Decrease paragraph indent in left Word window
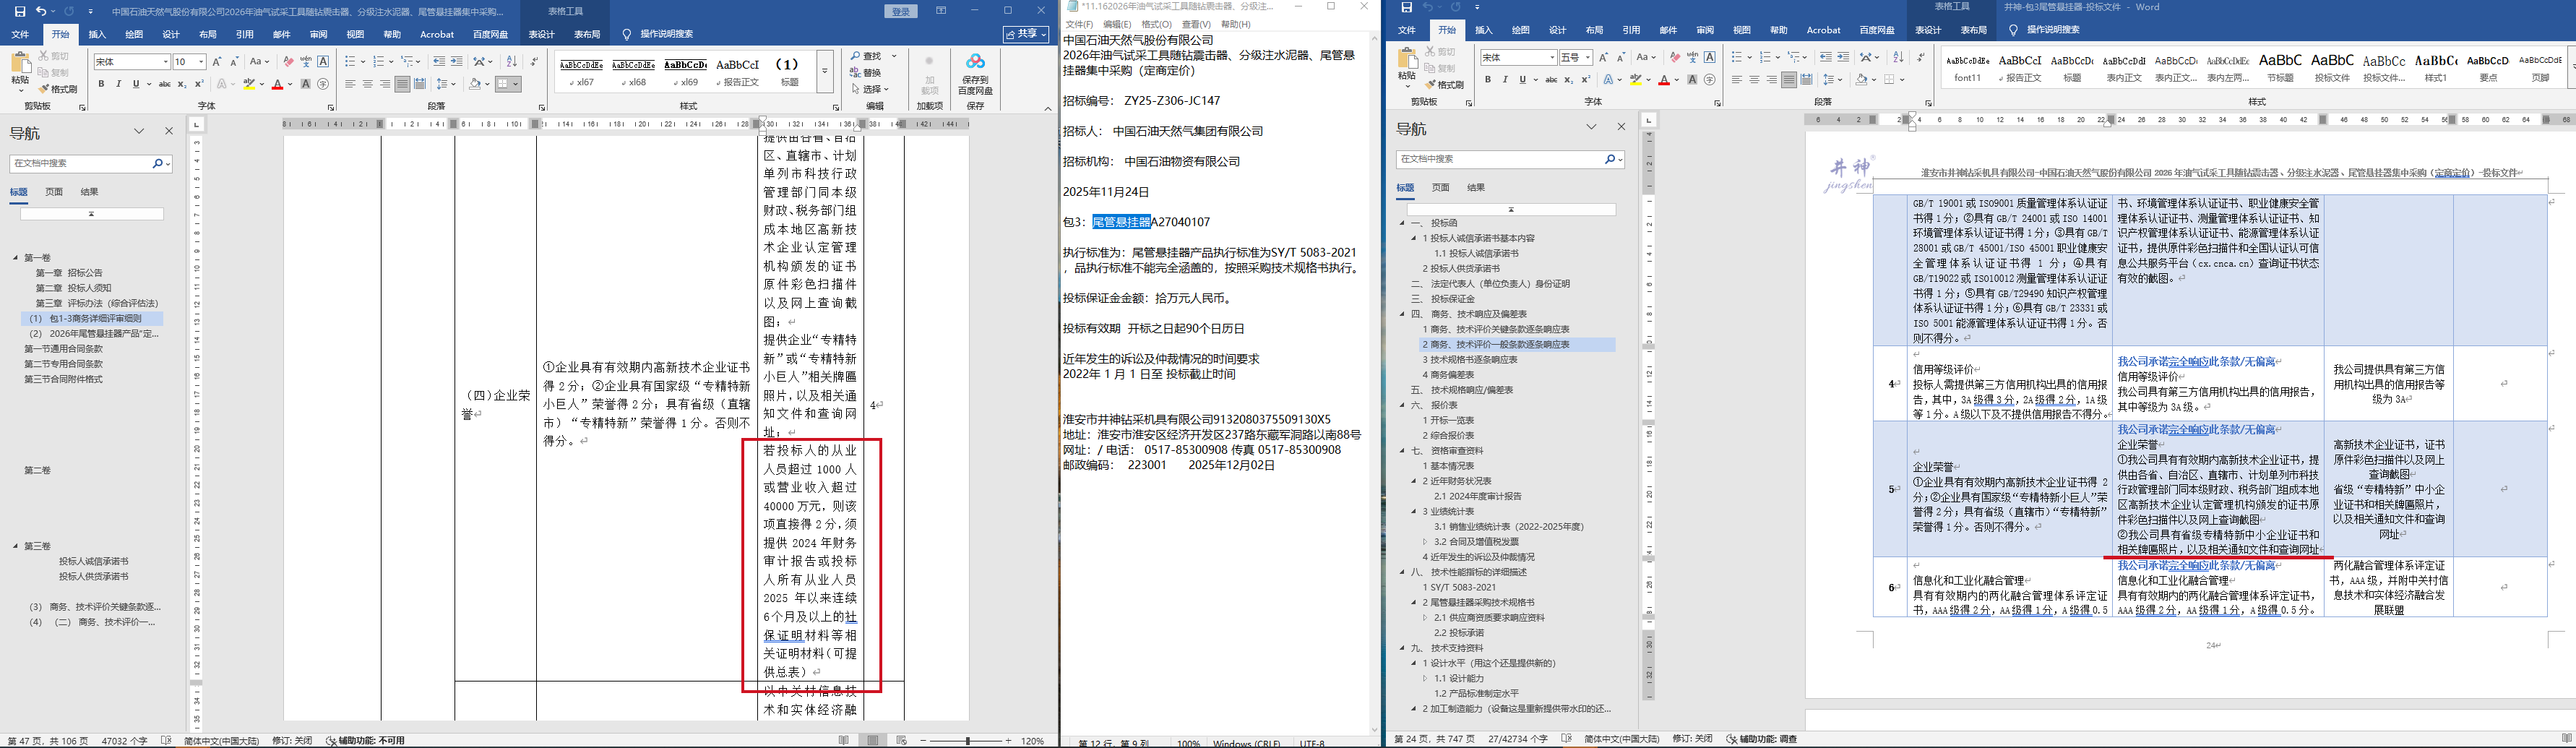The image size is (2576, 748). tap(439, 62)
